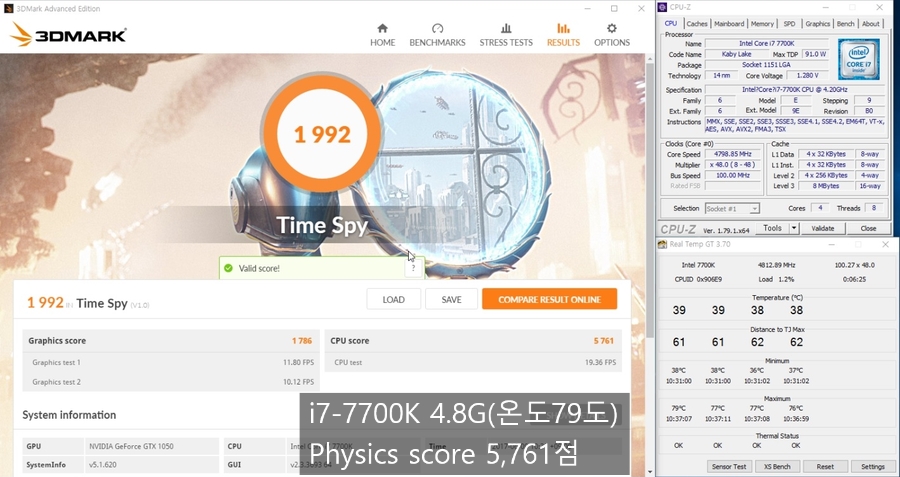Click the green Valid score checkmark icon
The height and width of the screenshot is (477, 900).
click(228, 268)
